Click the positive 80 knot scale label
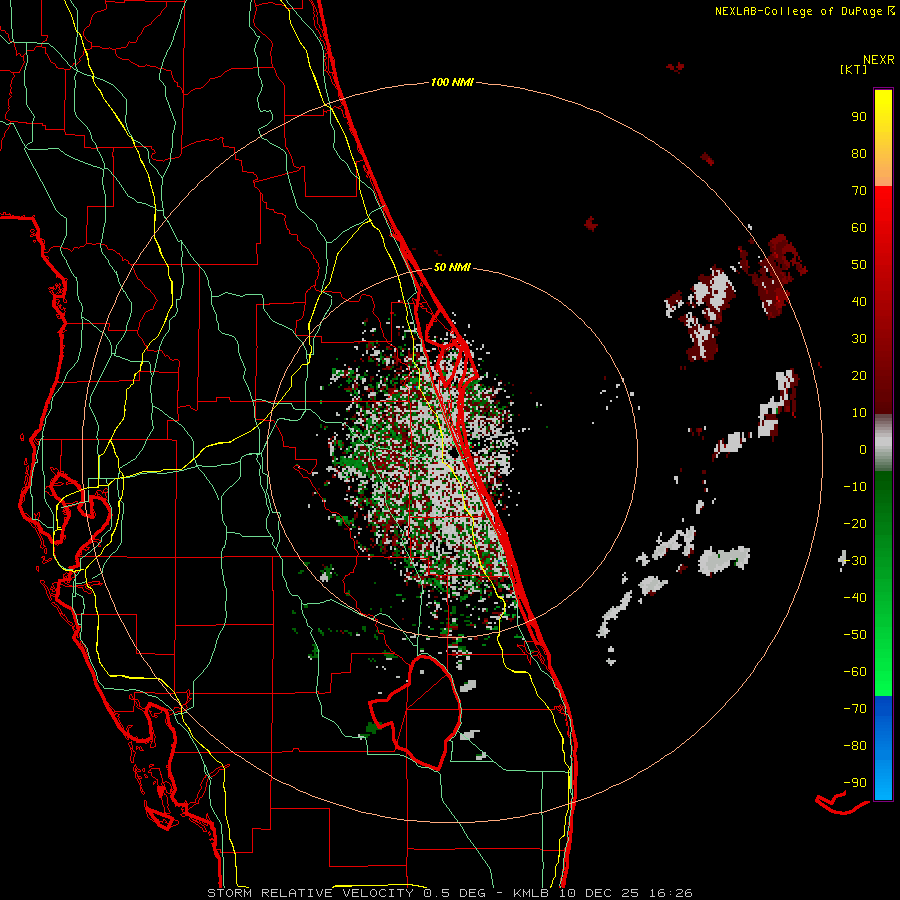 pyautogui.click(x=859, y=154)
